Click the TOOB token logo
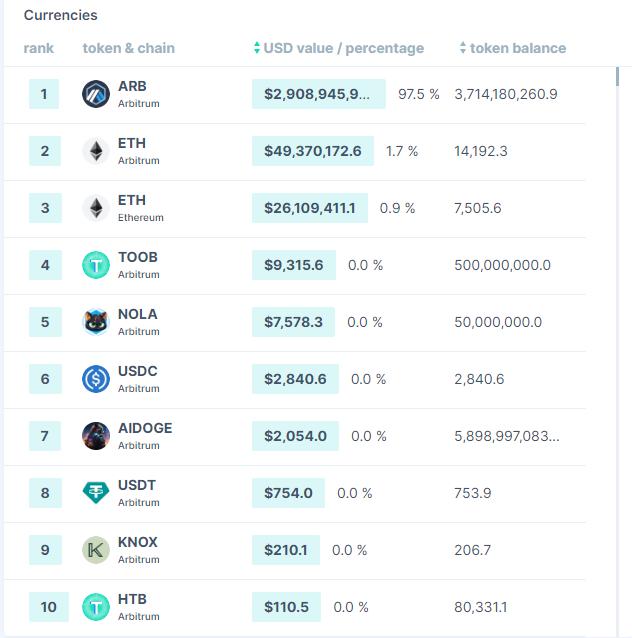 click(x=96, y=265)
